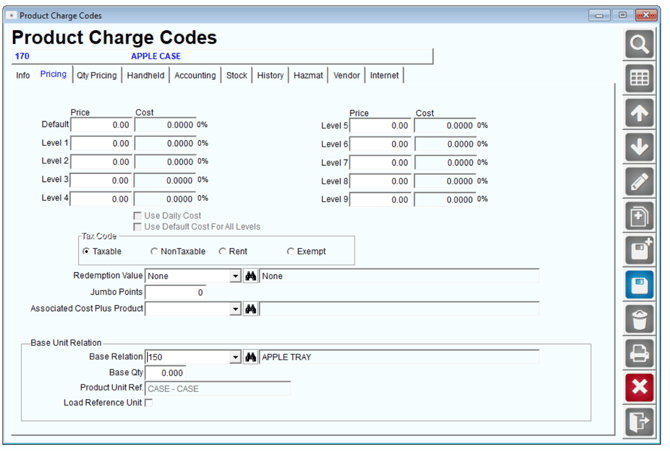The width and height of the screenshot is (670, 451).
Task: Click the pencil edit icon
Action: (x=639, y=182)
